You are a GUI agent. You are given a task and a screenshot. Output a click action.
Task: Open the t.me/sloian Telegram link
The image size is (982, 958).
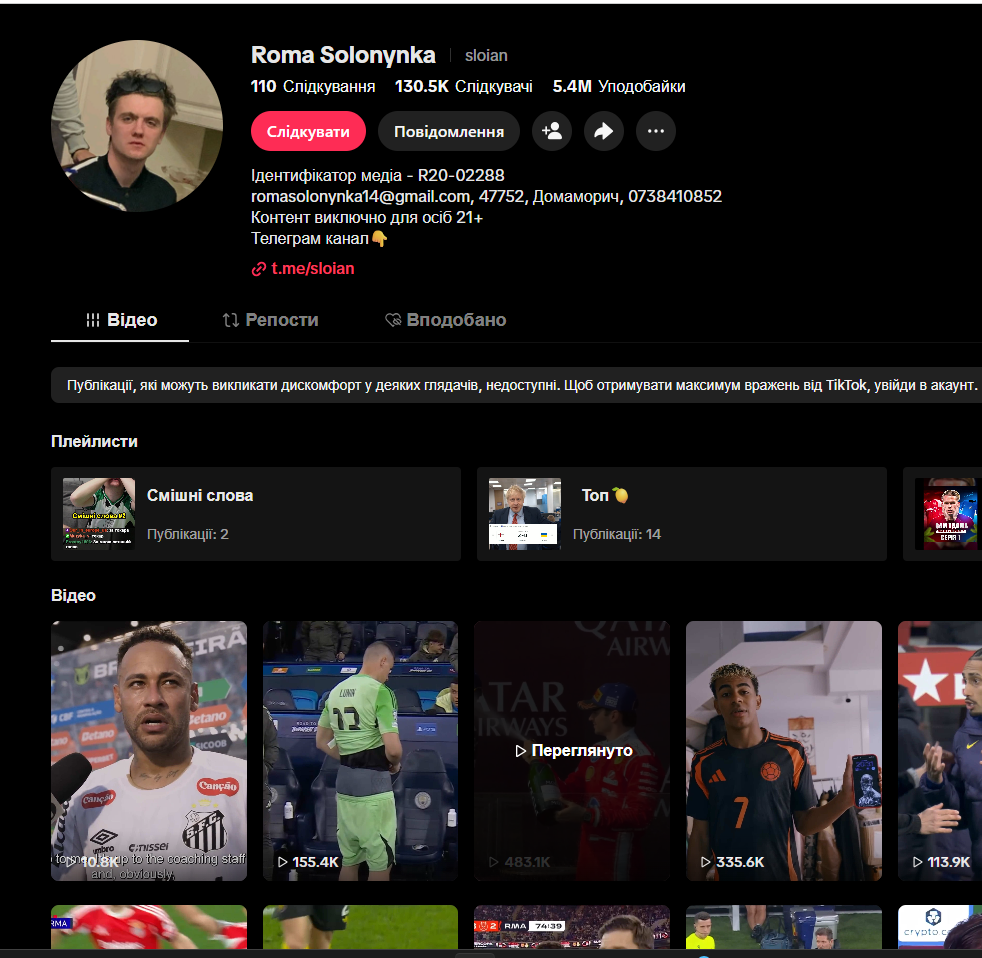point(312,269)
